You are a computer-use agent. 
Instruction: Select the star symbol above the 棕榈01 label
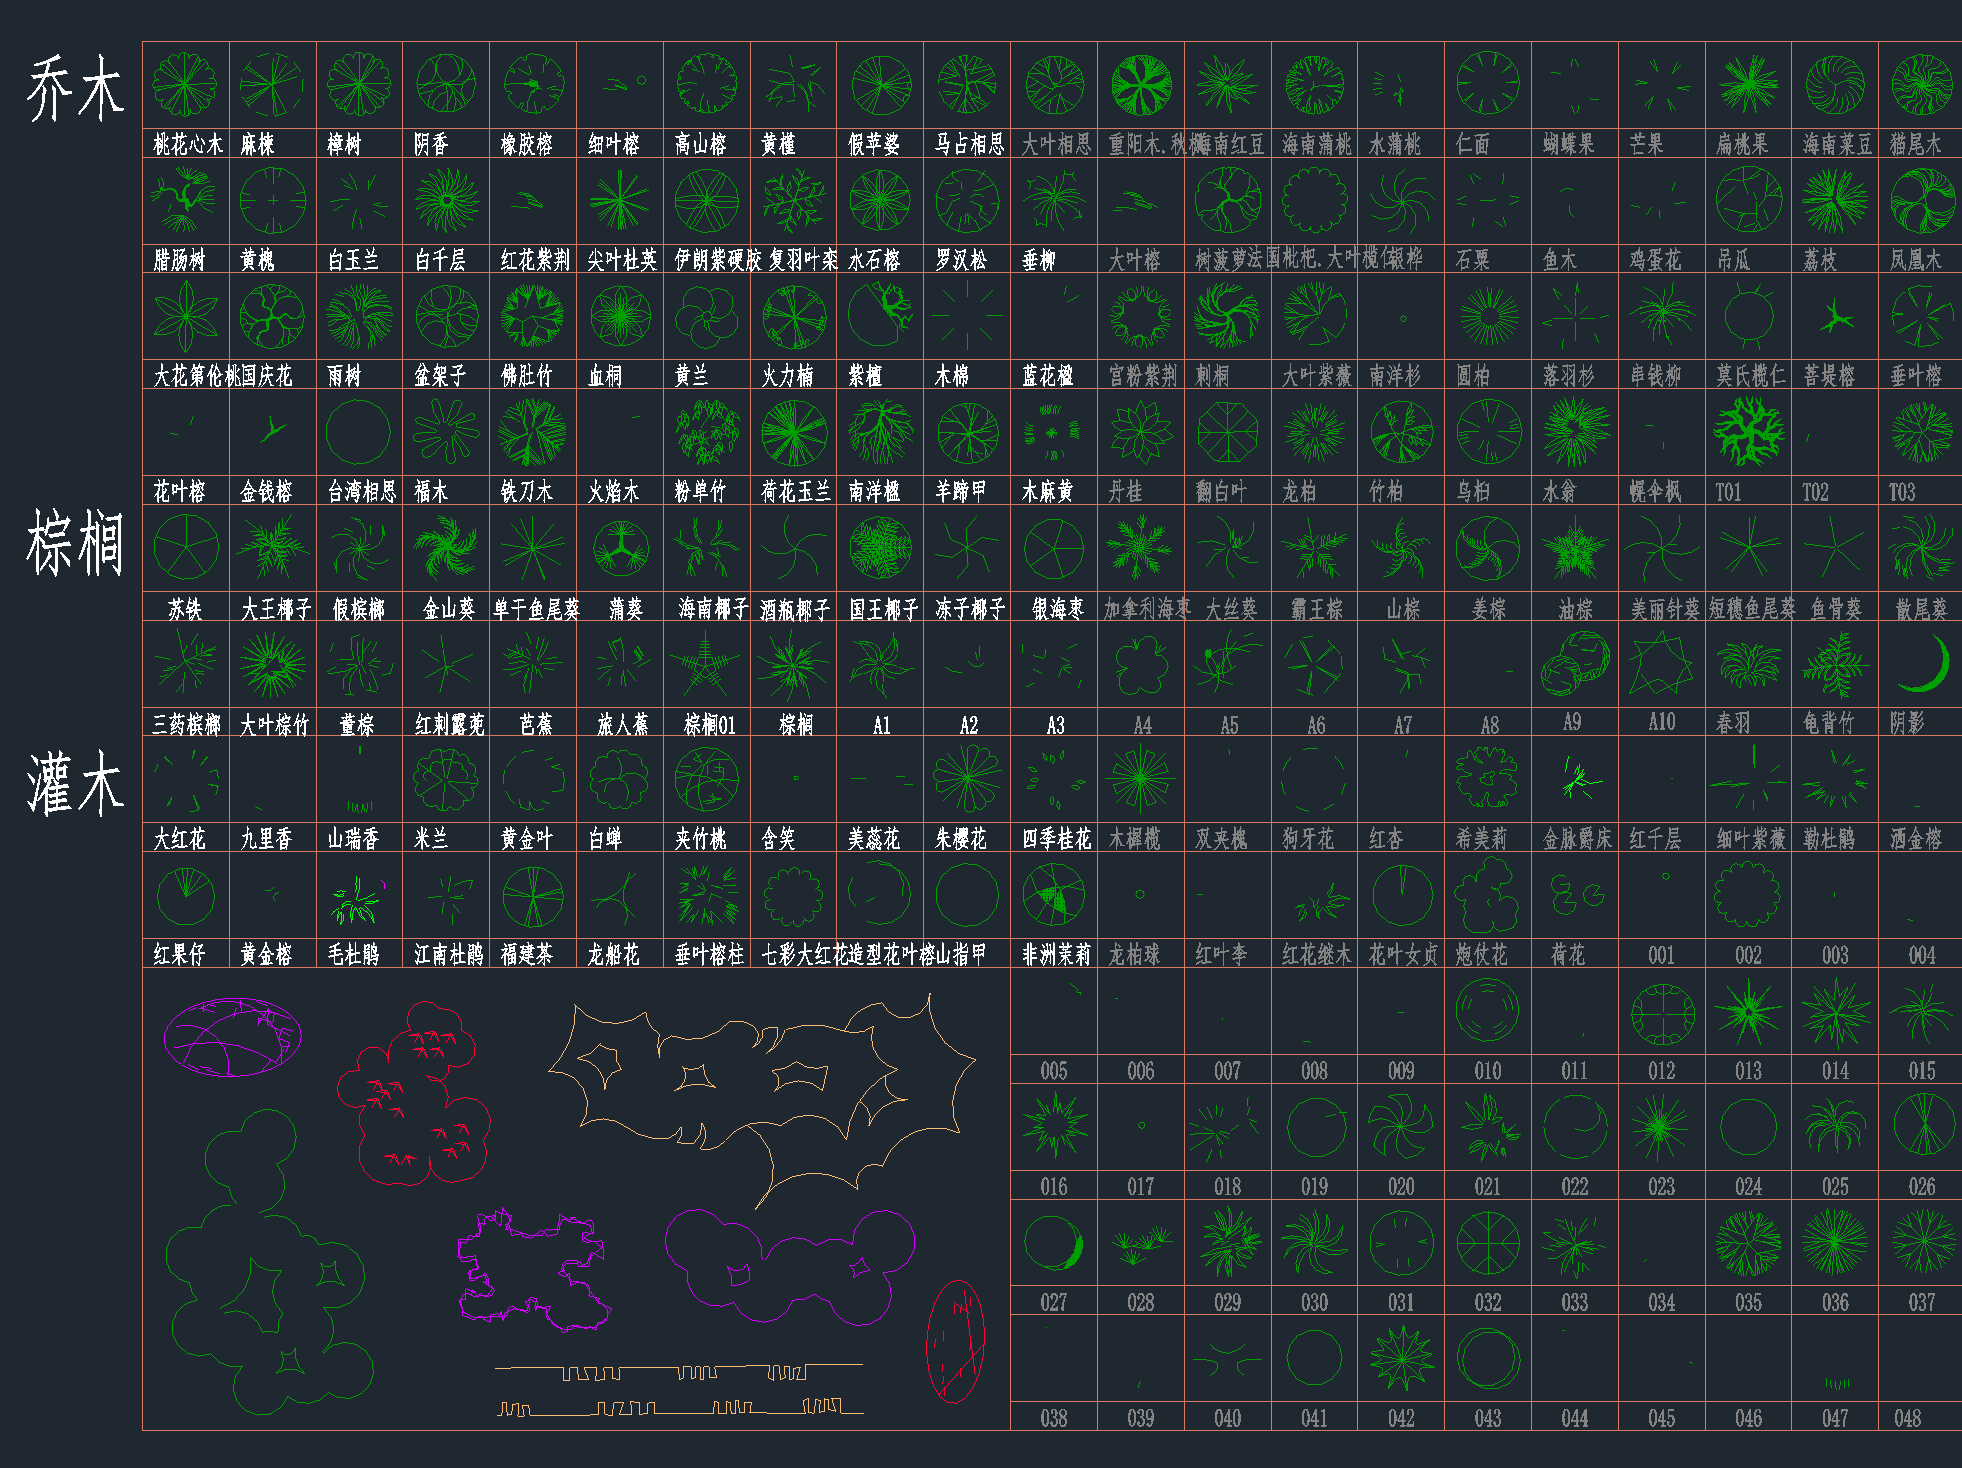pos(706,665)
